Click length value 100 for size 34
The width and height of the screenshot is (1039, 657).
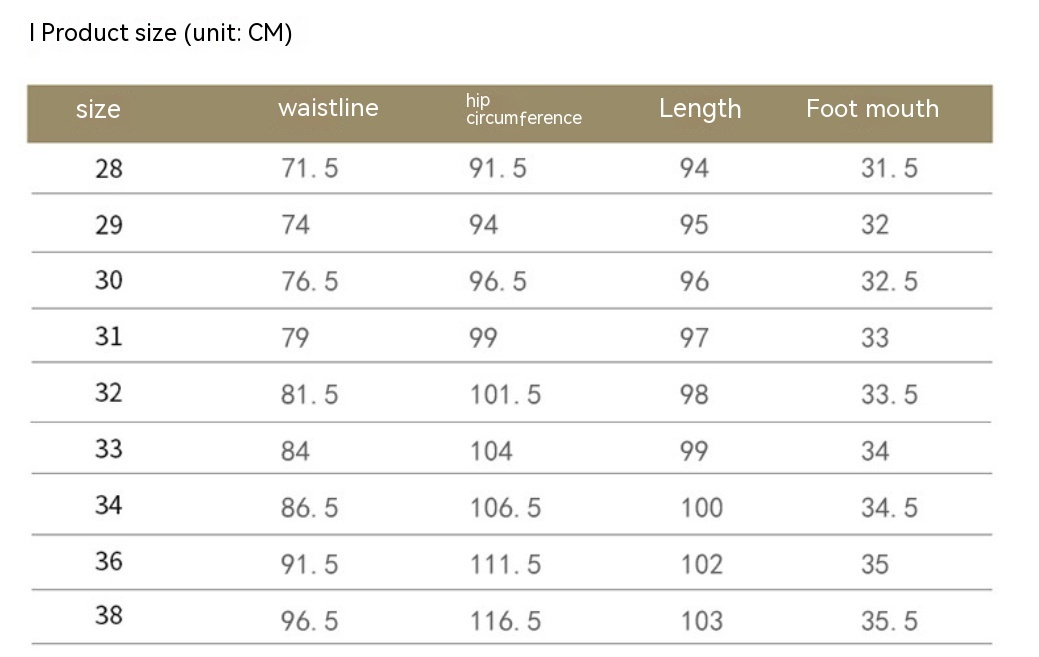701,508
